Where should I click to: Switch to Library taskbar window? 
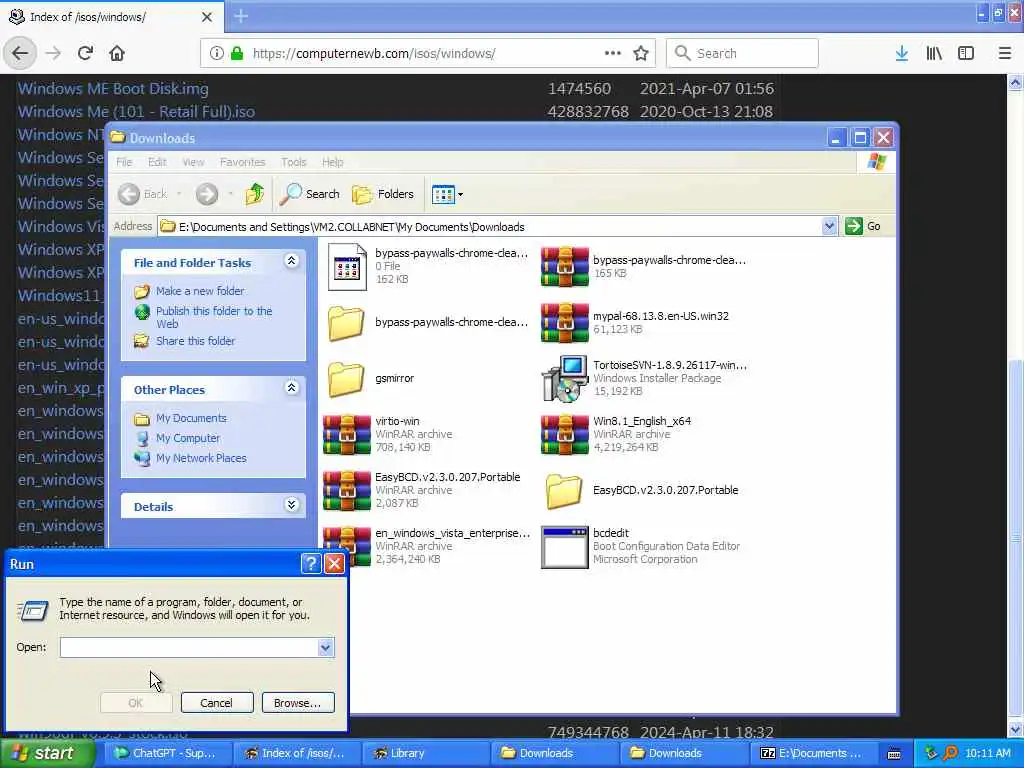click(x=426, y=753)
